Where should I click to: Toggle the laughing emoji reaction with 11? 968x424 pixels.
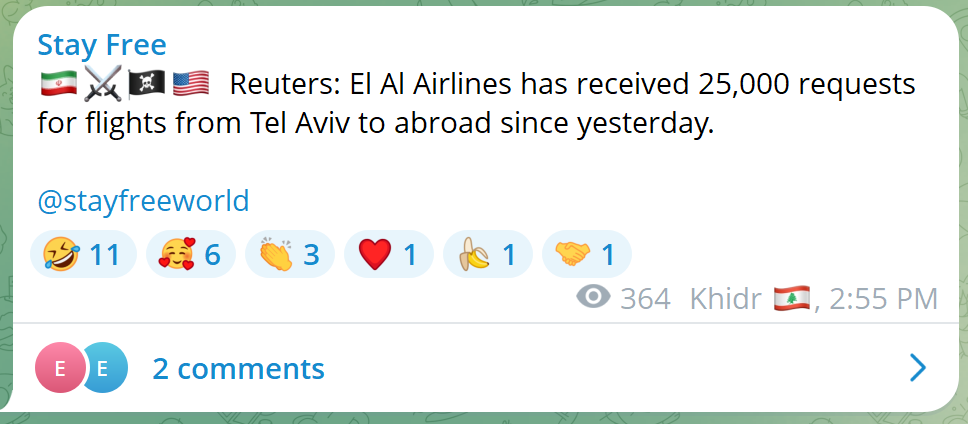click(83, 254)
